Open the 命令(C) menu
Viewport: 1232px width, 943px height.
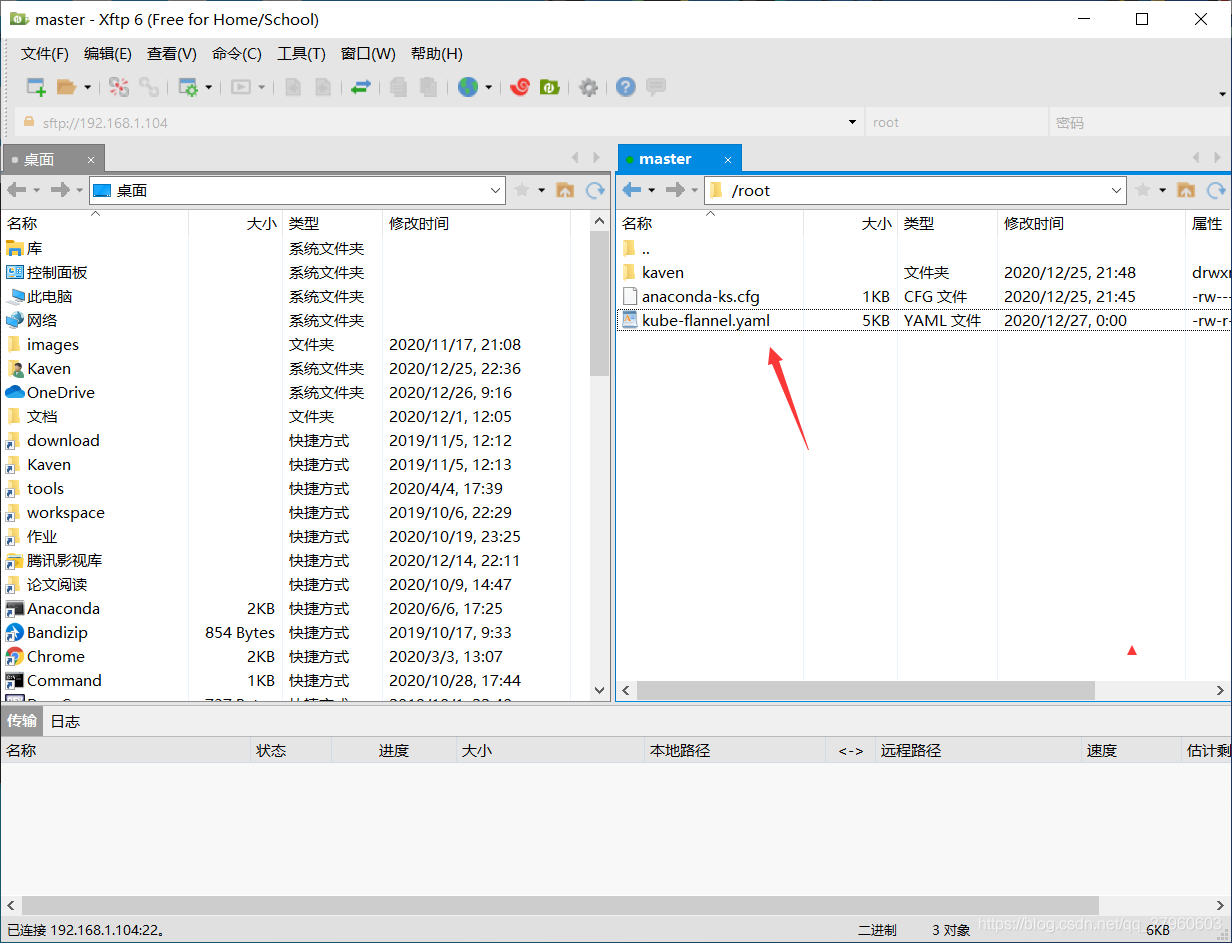(x=237, y=54)
